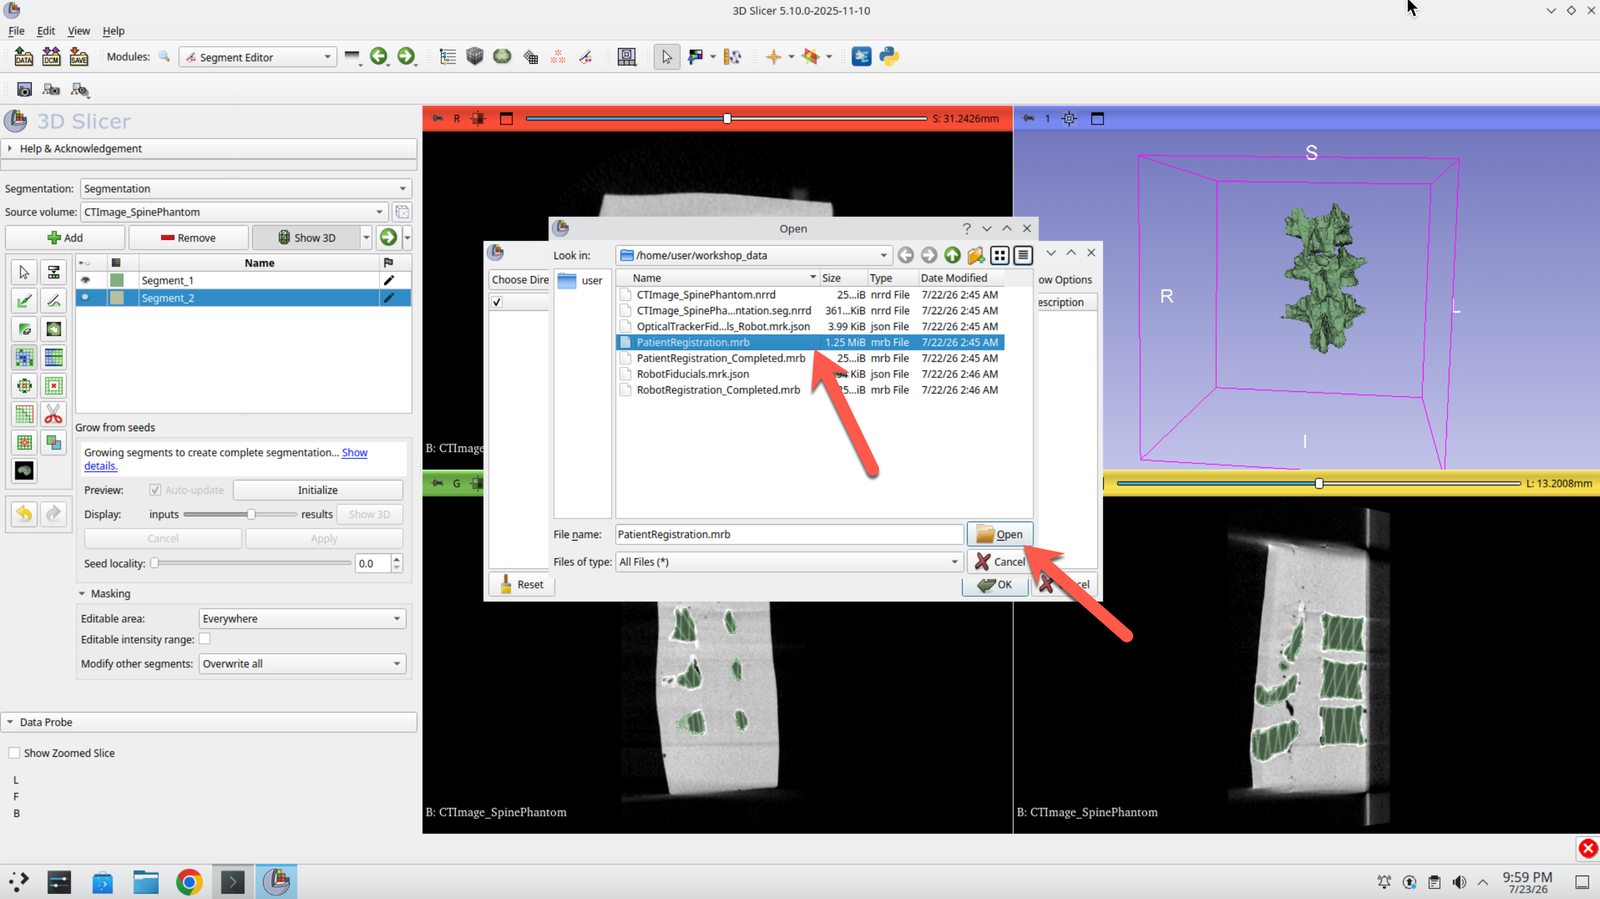Click the Date Modified column header
1600x899 pixels.
pos(960,278)
